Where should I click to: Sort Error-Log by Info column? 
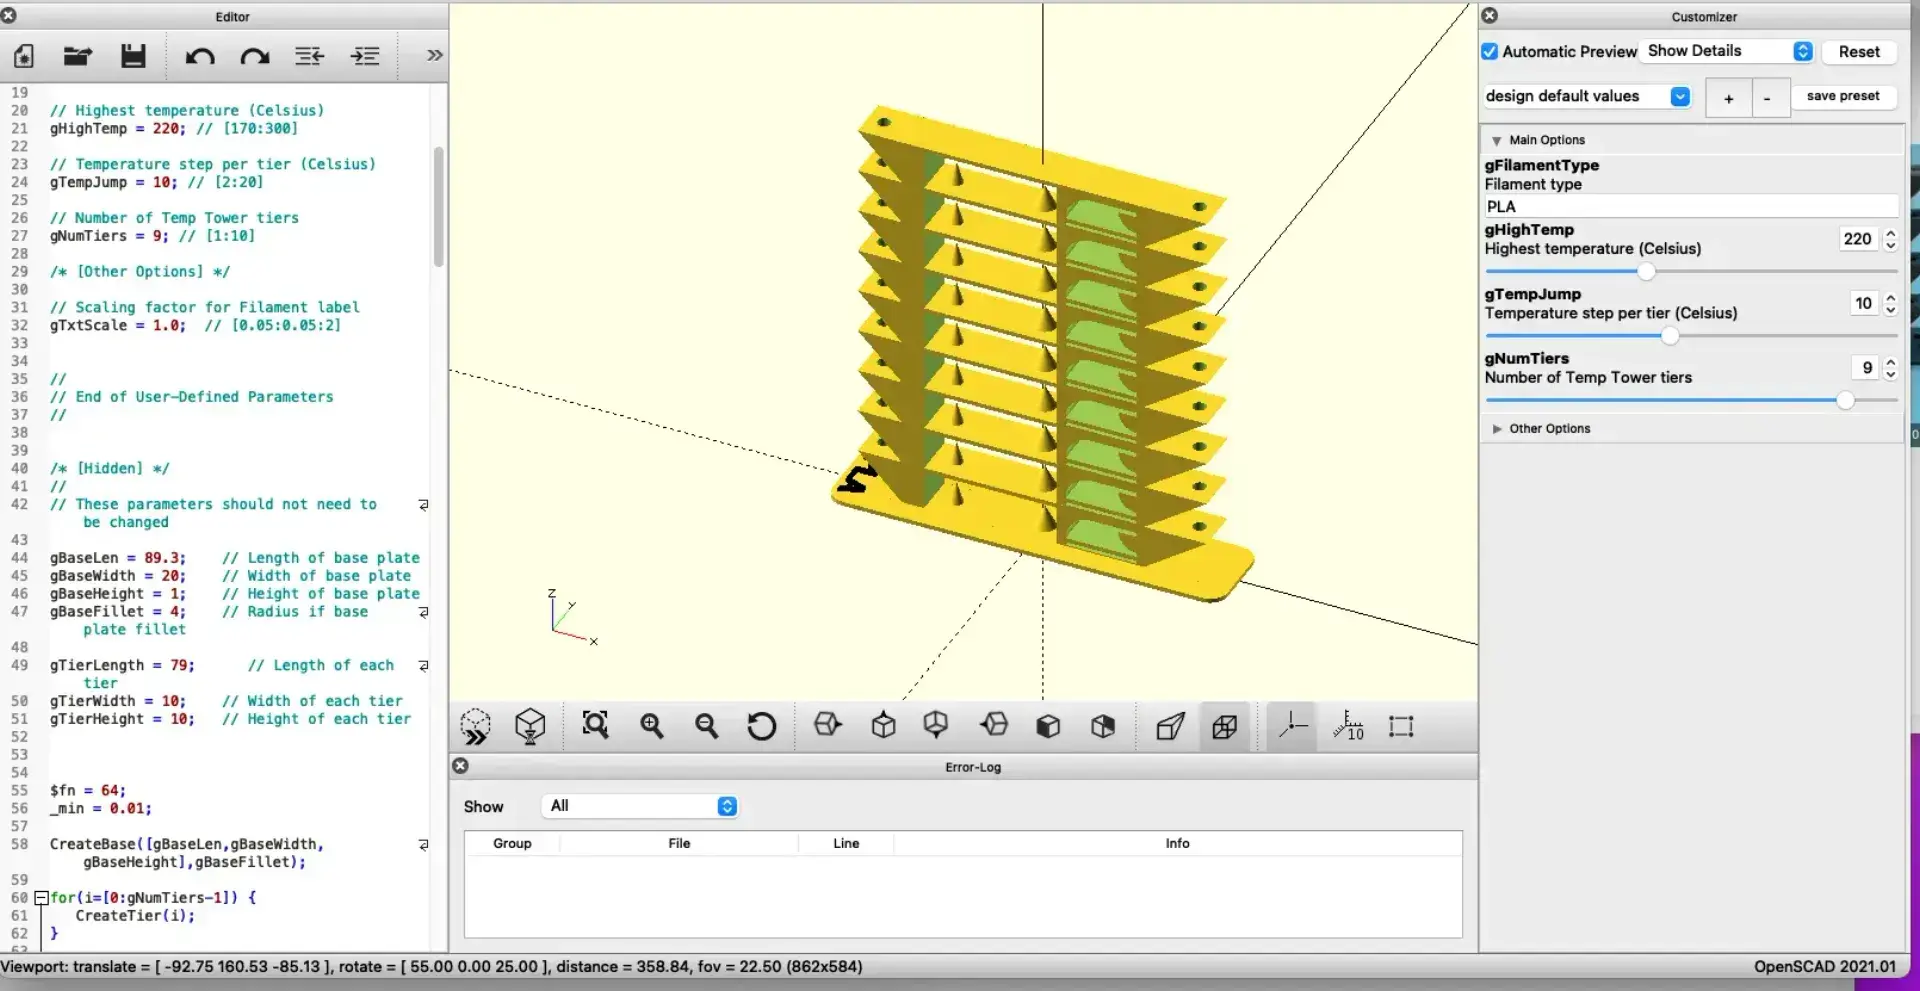(x=1177, y=844)
